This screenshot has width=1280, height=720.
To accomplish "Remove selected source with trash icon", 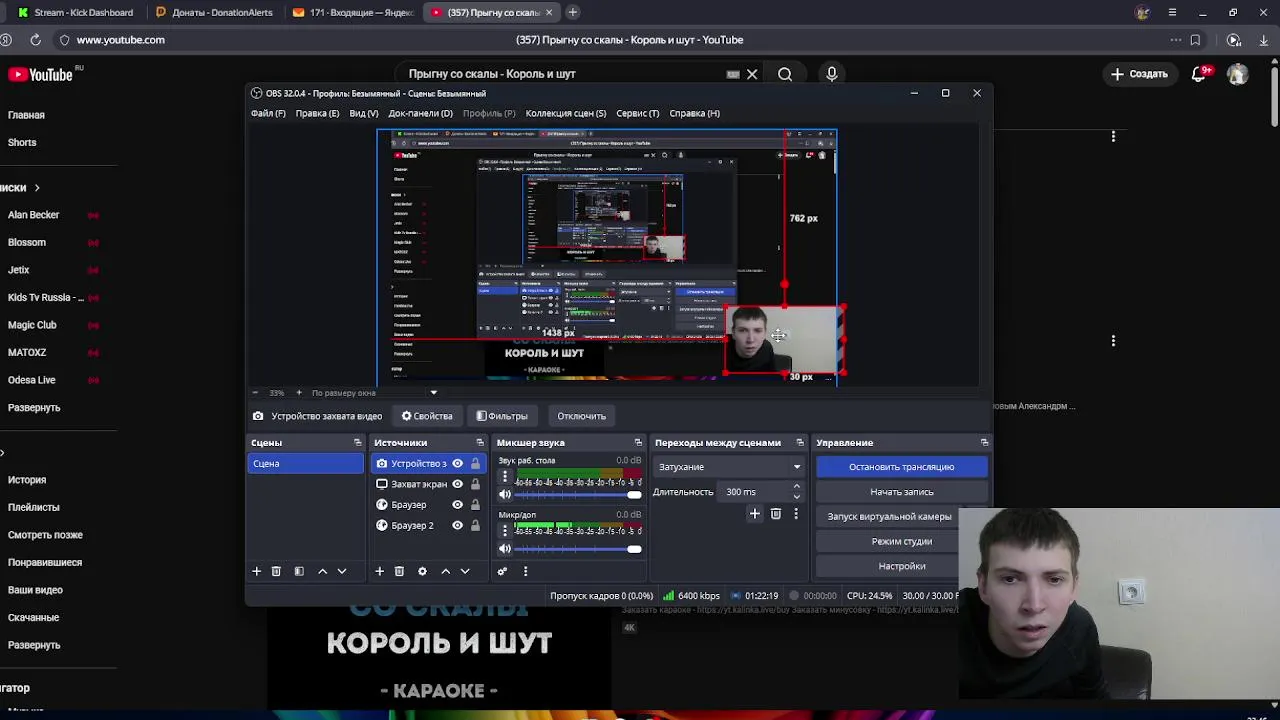I will click(x=399, y=571).
